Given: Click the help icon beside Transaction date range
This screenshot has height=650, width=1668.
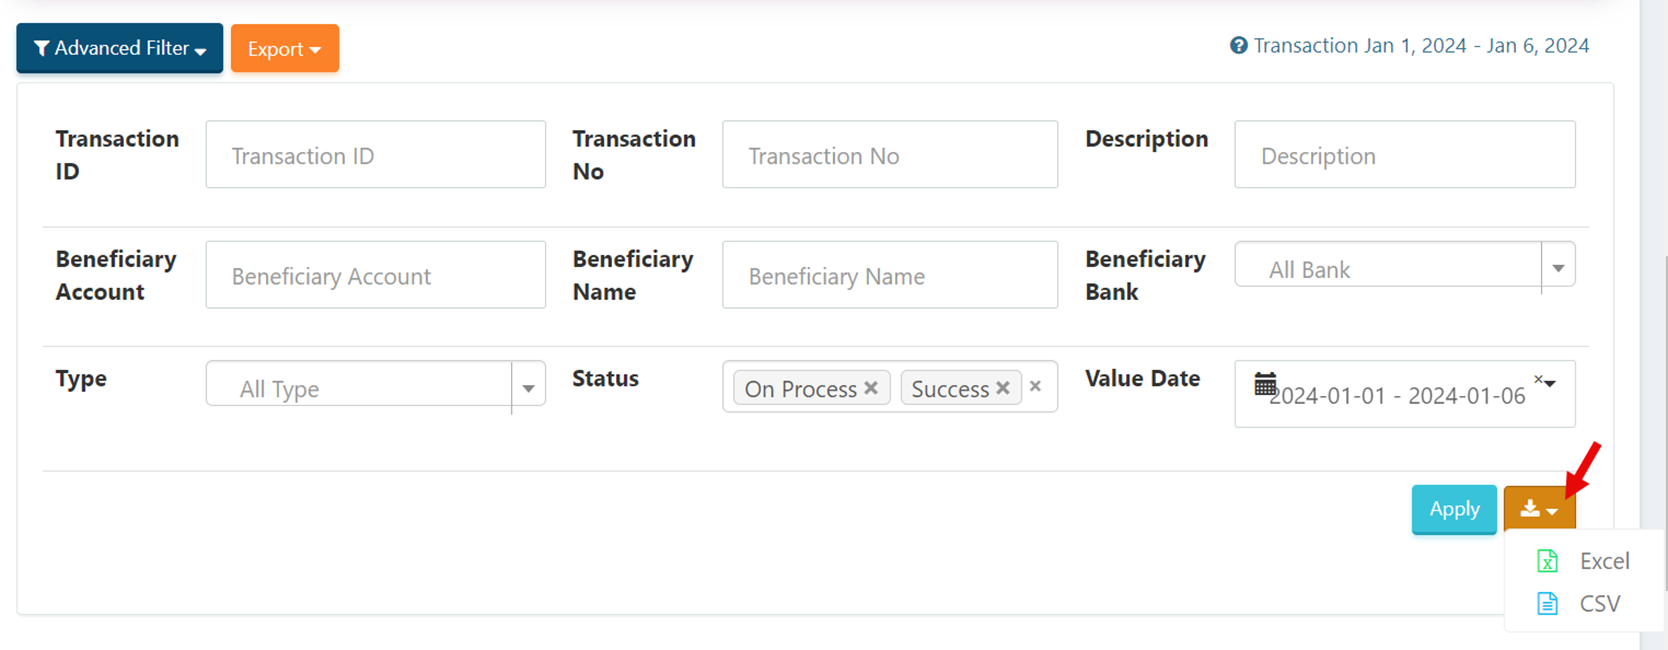Looking at the screenshot, I should 1239,46.
